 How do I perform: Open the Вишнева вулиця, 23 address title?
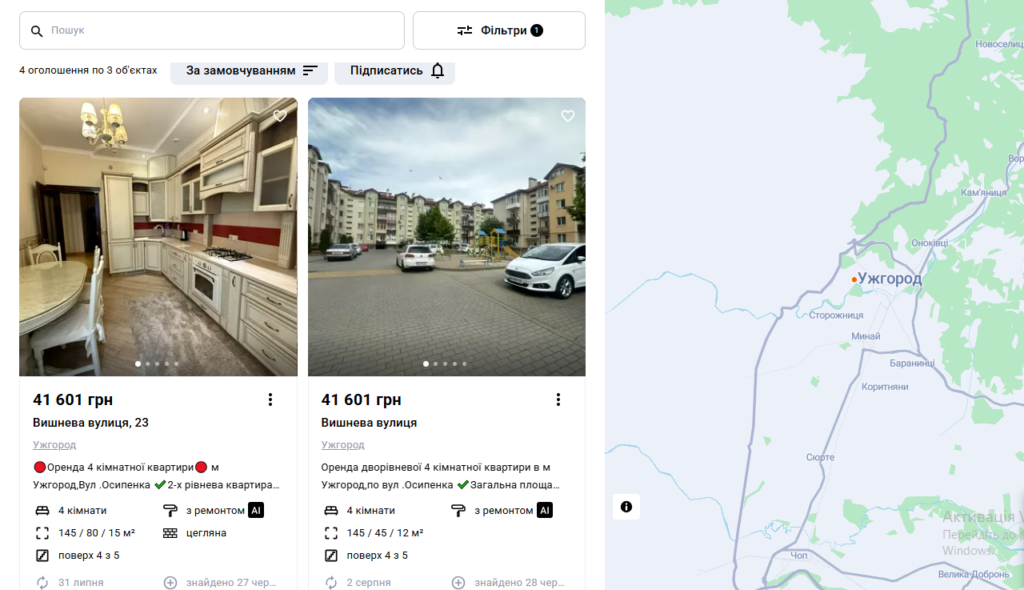click(91, 423)
